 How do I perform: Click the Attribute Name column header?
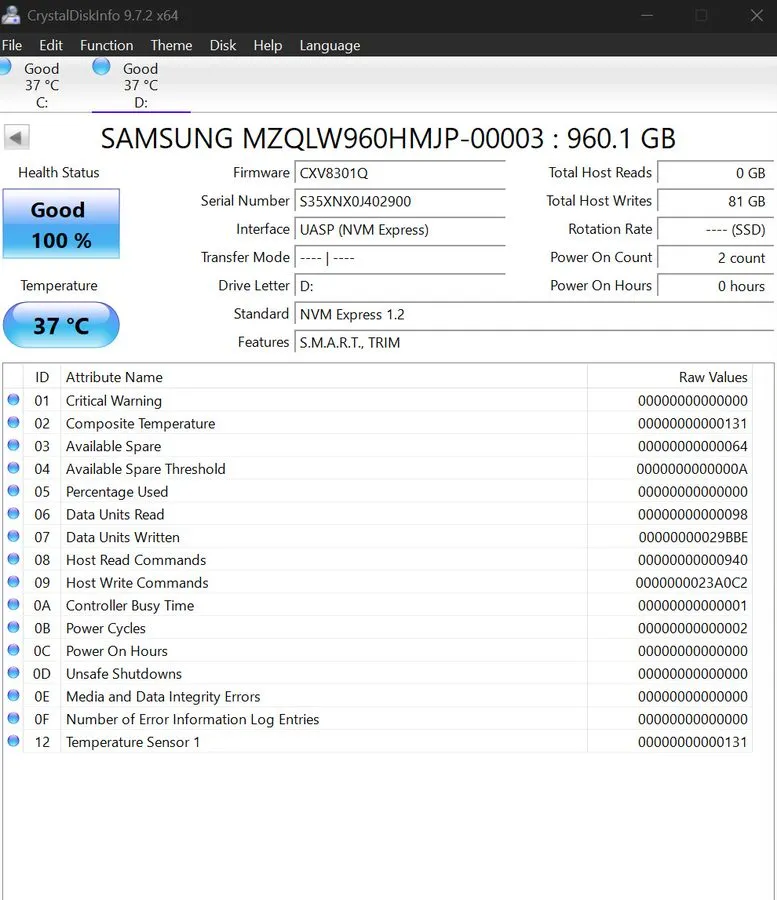[x=324, y=377]
